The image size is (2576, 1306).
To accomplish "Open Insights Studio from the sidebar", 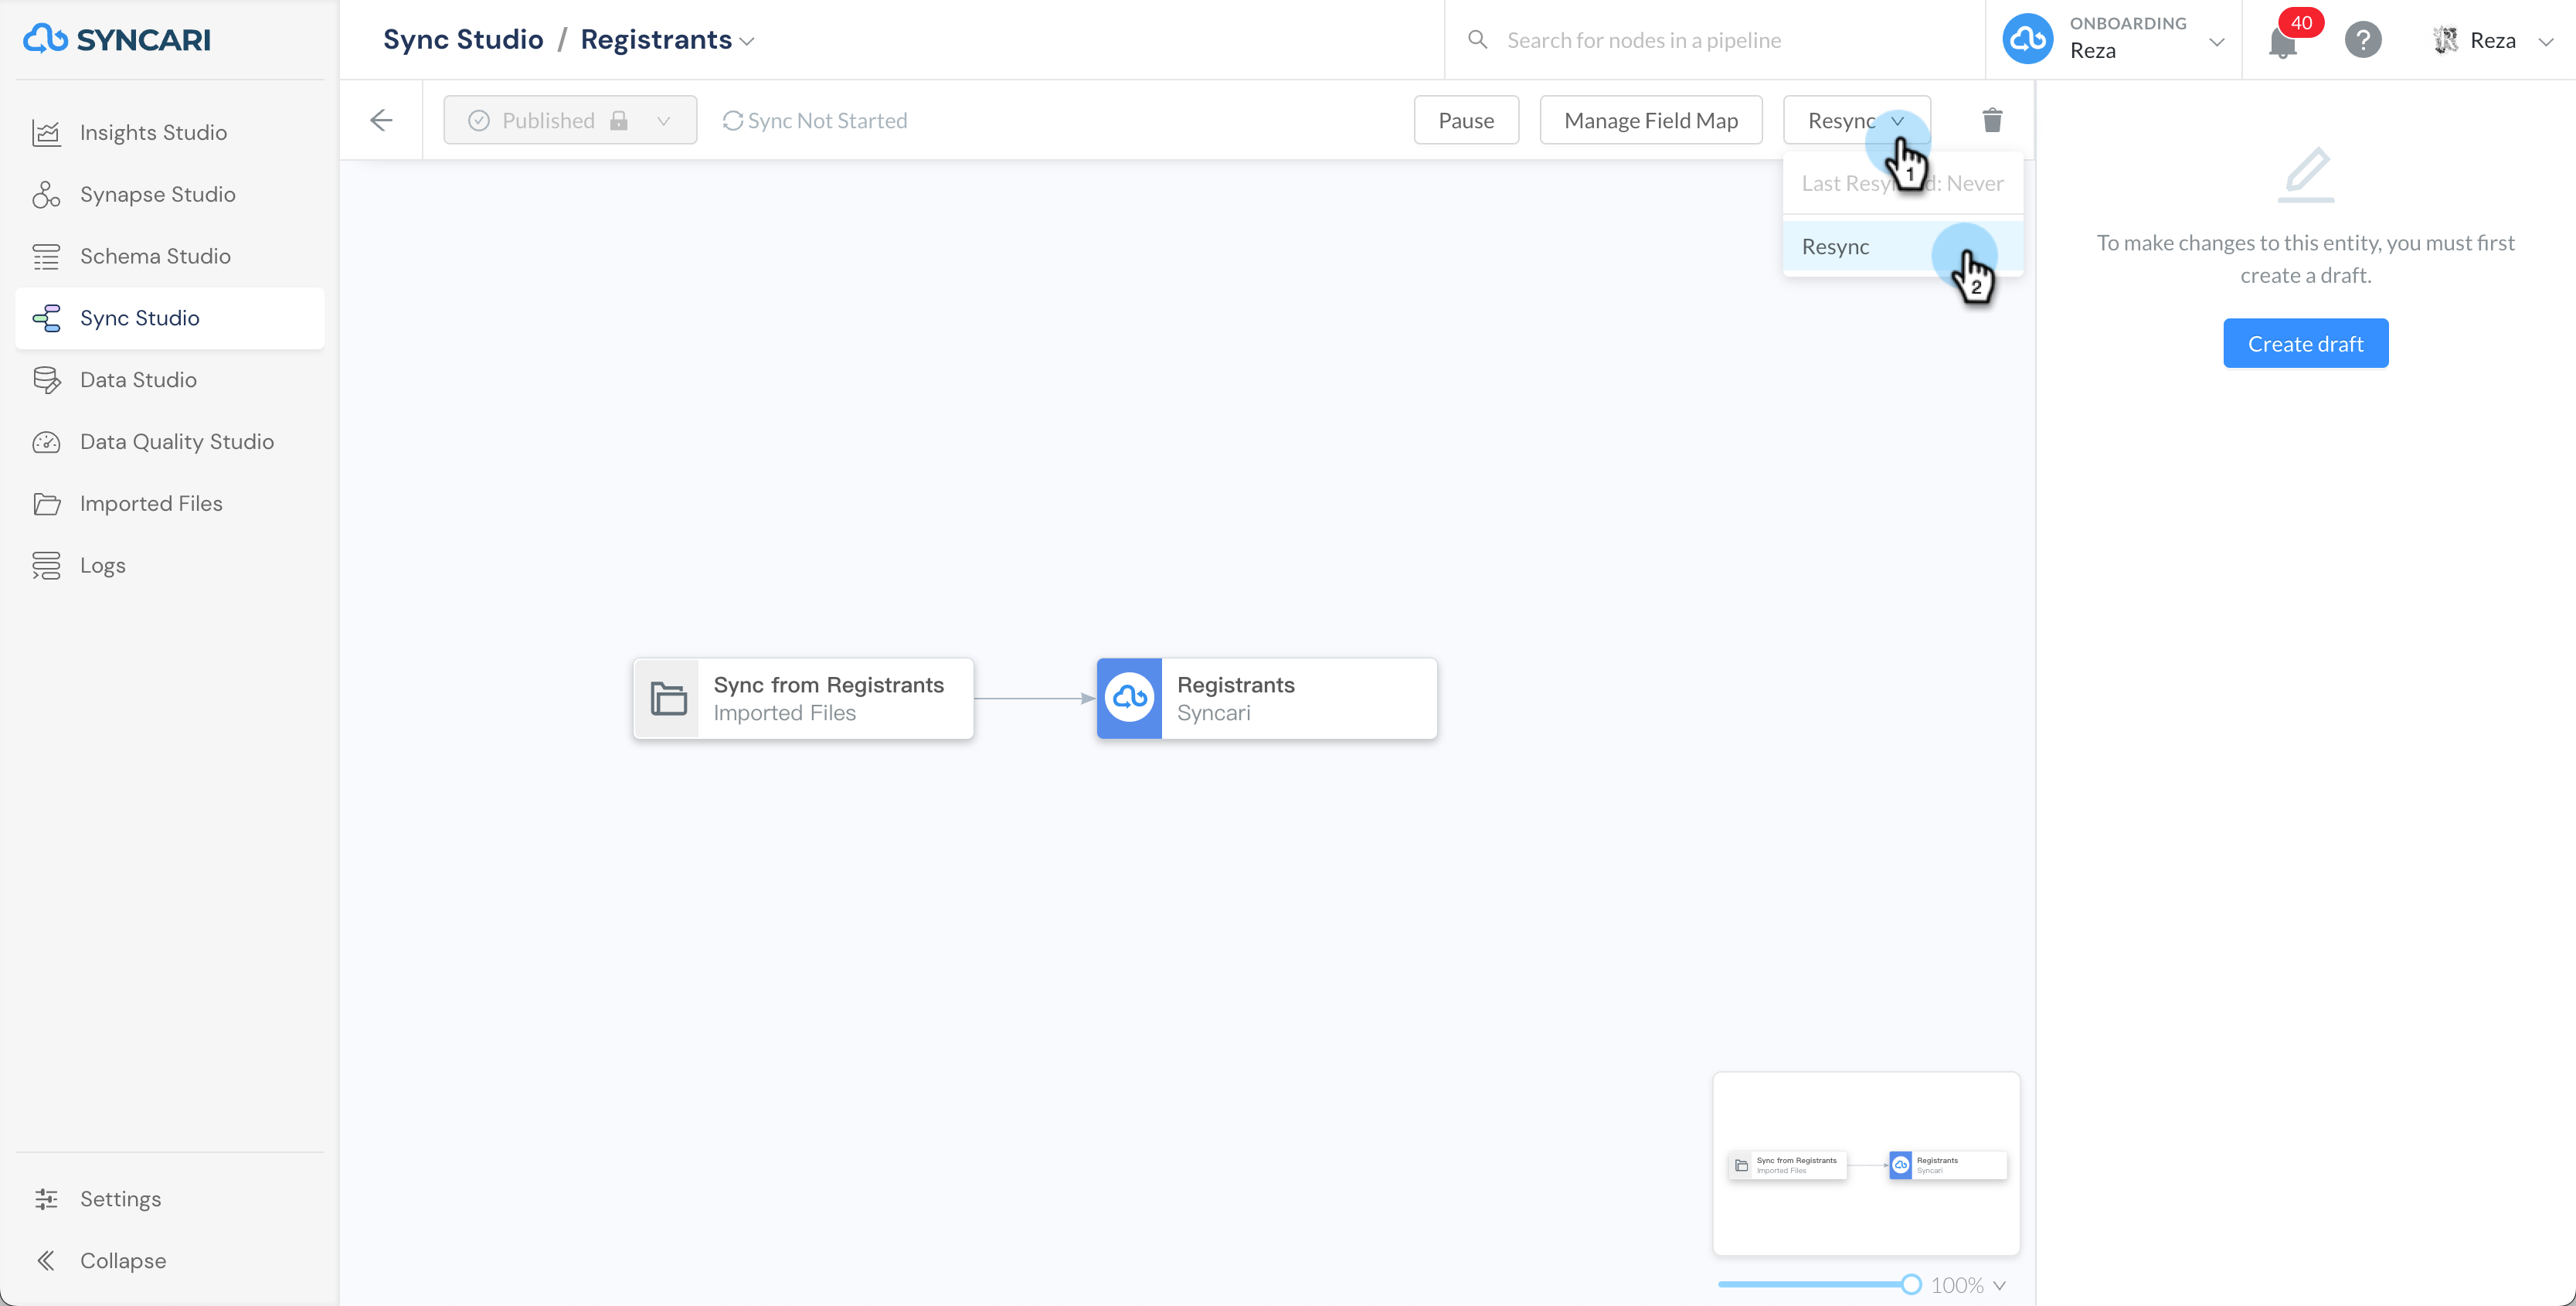I will [170, 132].
